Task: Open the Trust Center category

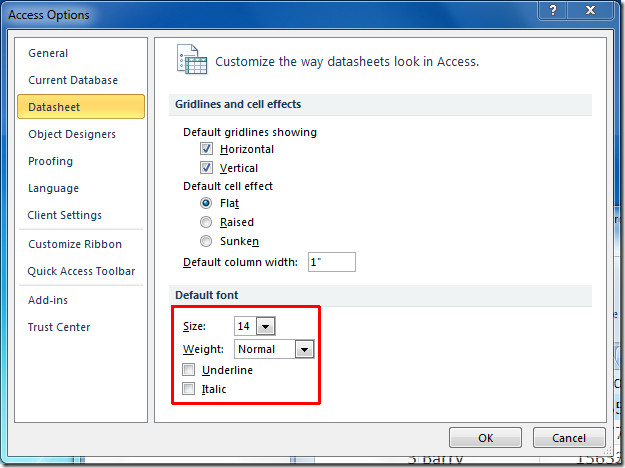Action: coord(81,327)
